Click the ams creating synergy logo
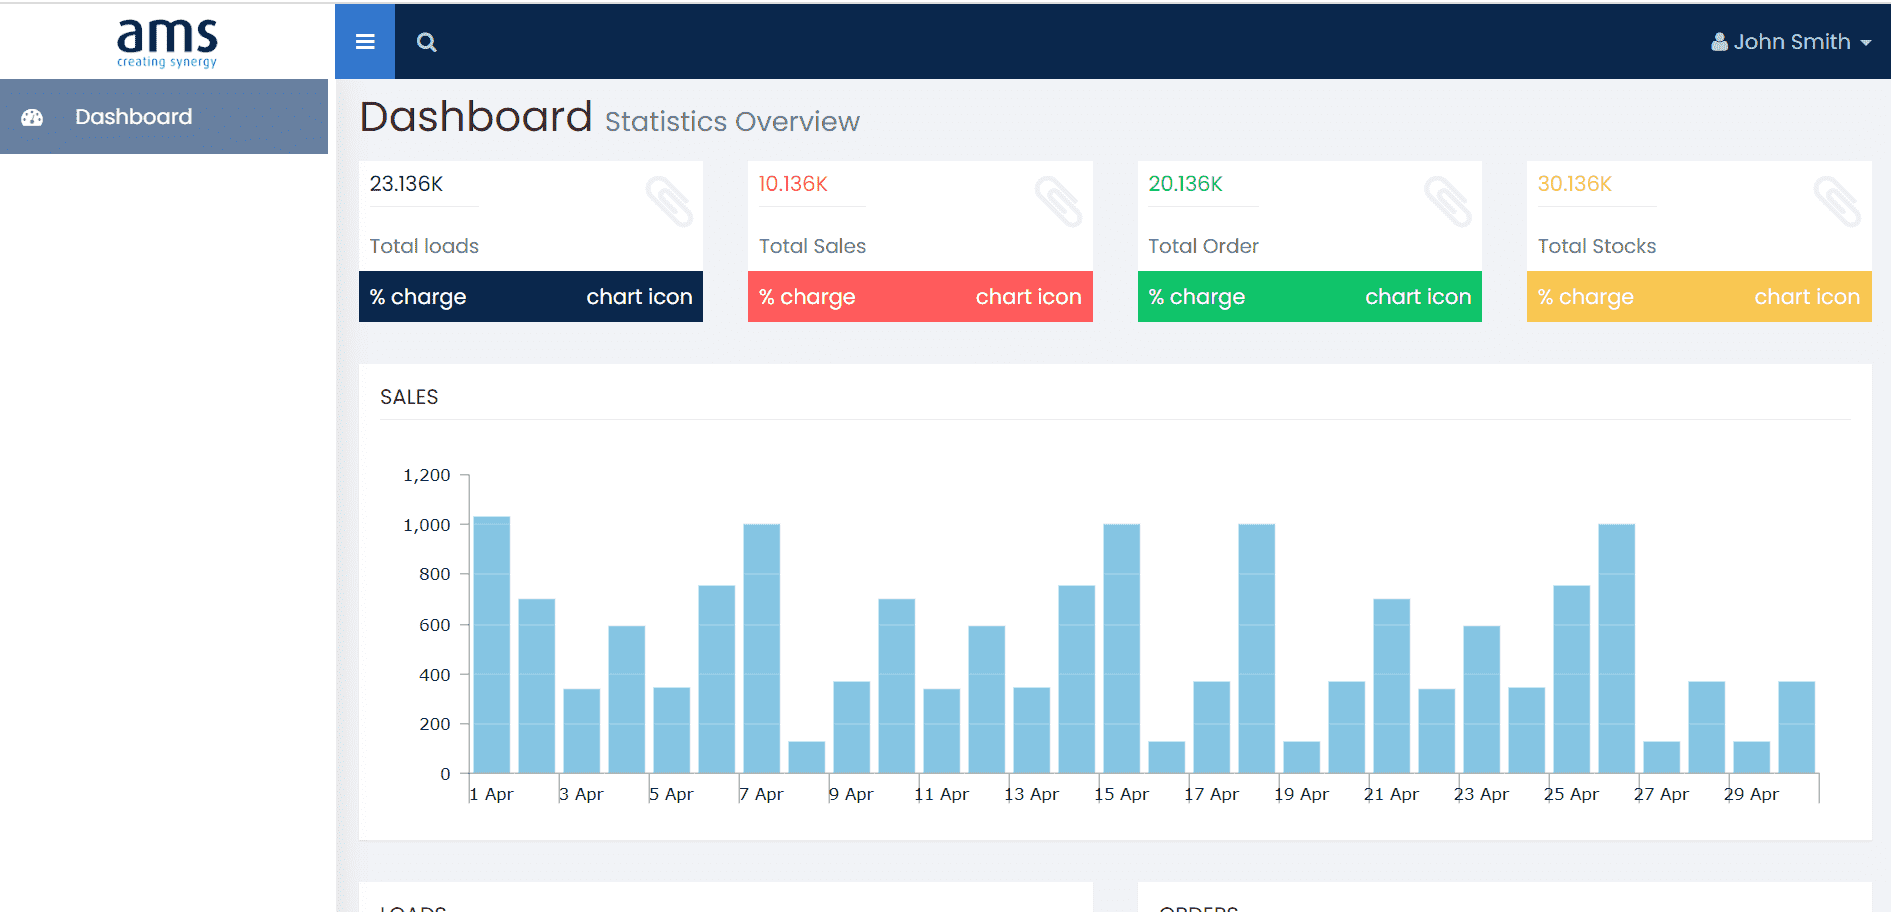The height and width of the screenshot is (912, 1891). pyautogui.click(x=167, y=43)
